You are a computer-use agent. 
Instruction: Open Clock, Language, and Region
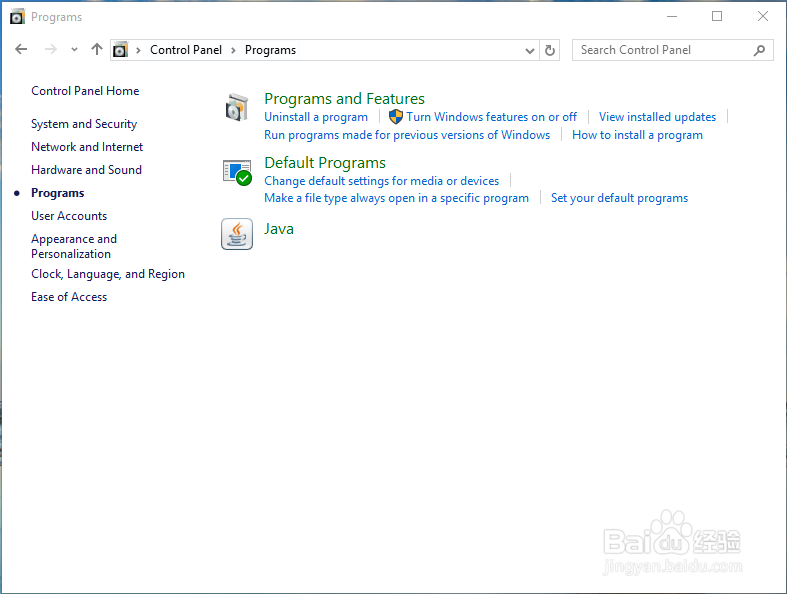108,274
